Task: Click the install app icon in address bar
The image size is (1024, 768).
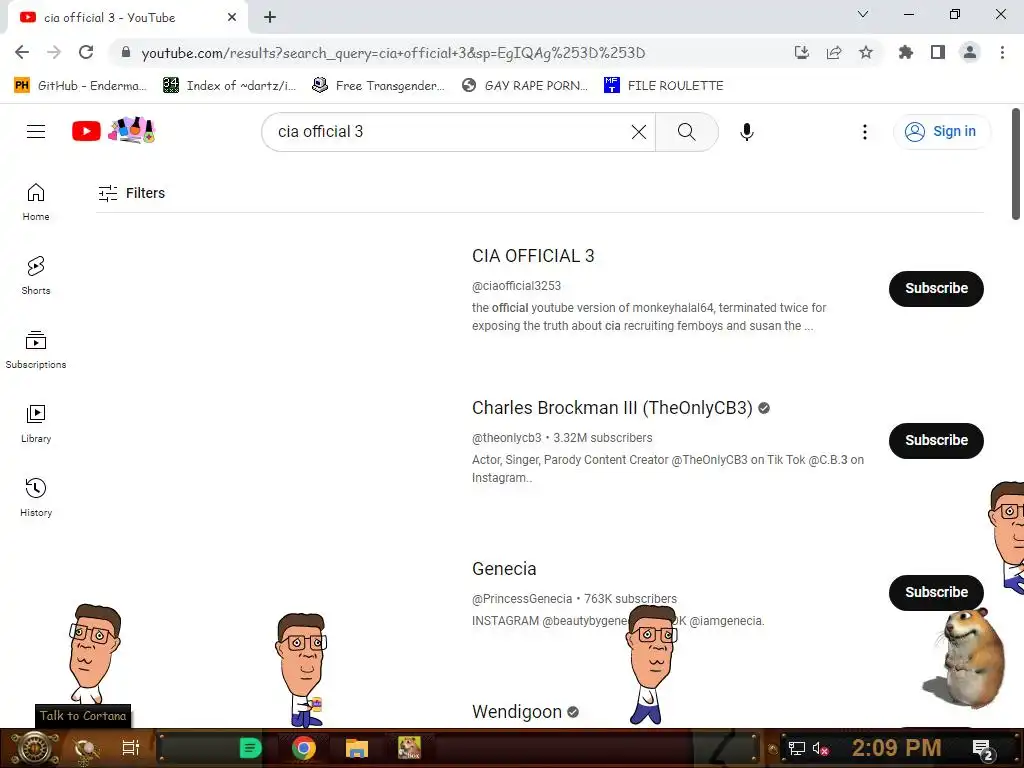Action: (x=802, y=52)
